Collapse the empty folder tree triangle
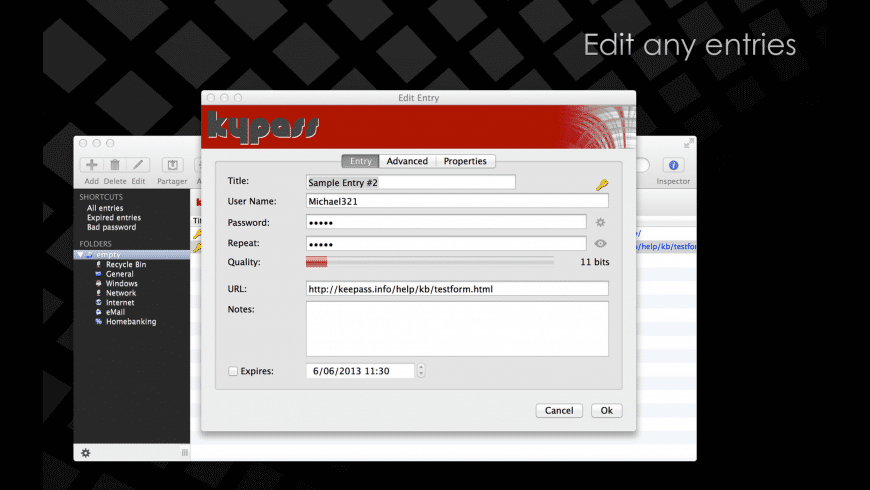870x490 pixels. [x=80, y=255]
